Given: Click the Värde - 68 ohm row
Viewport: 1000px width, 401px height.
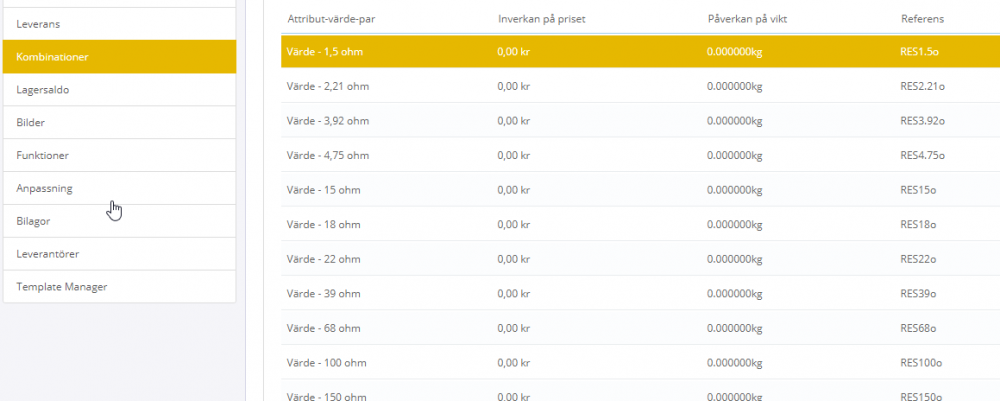Looking at the screenshot, I should click(323, 328).
